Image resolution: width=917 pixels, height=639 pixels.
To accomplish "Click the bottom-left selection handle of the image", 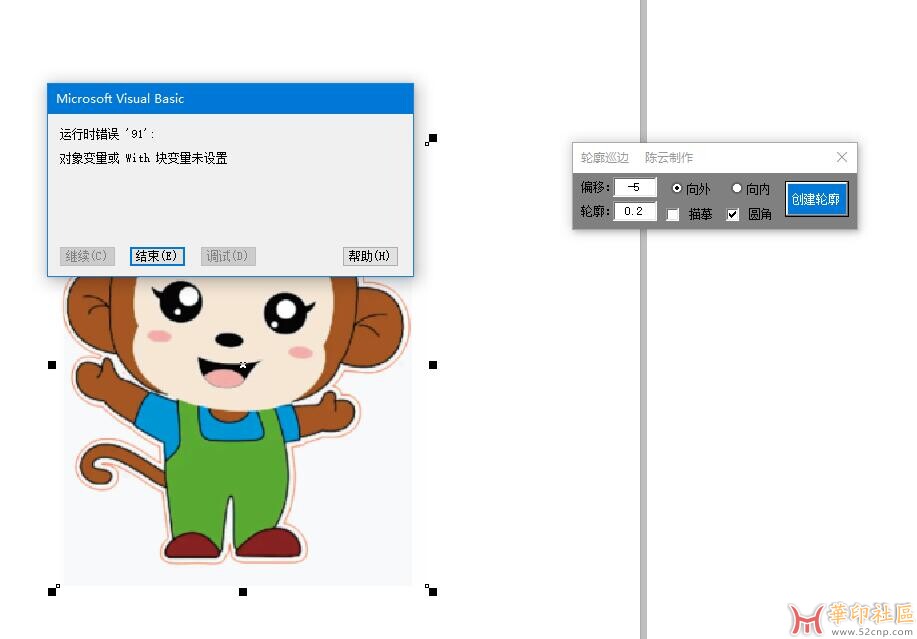I will [52, 592].
